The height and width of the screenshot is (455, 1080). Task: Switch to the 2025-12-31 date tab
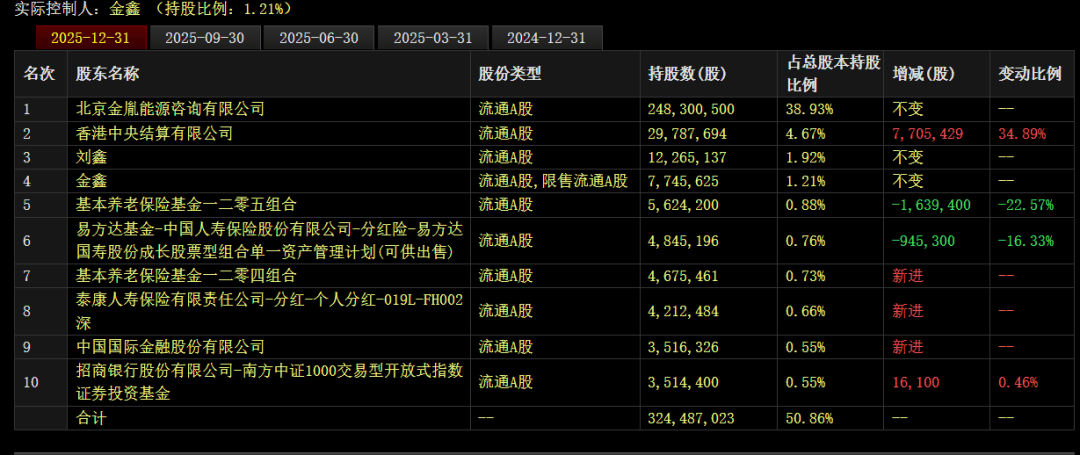click(91, 38)
